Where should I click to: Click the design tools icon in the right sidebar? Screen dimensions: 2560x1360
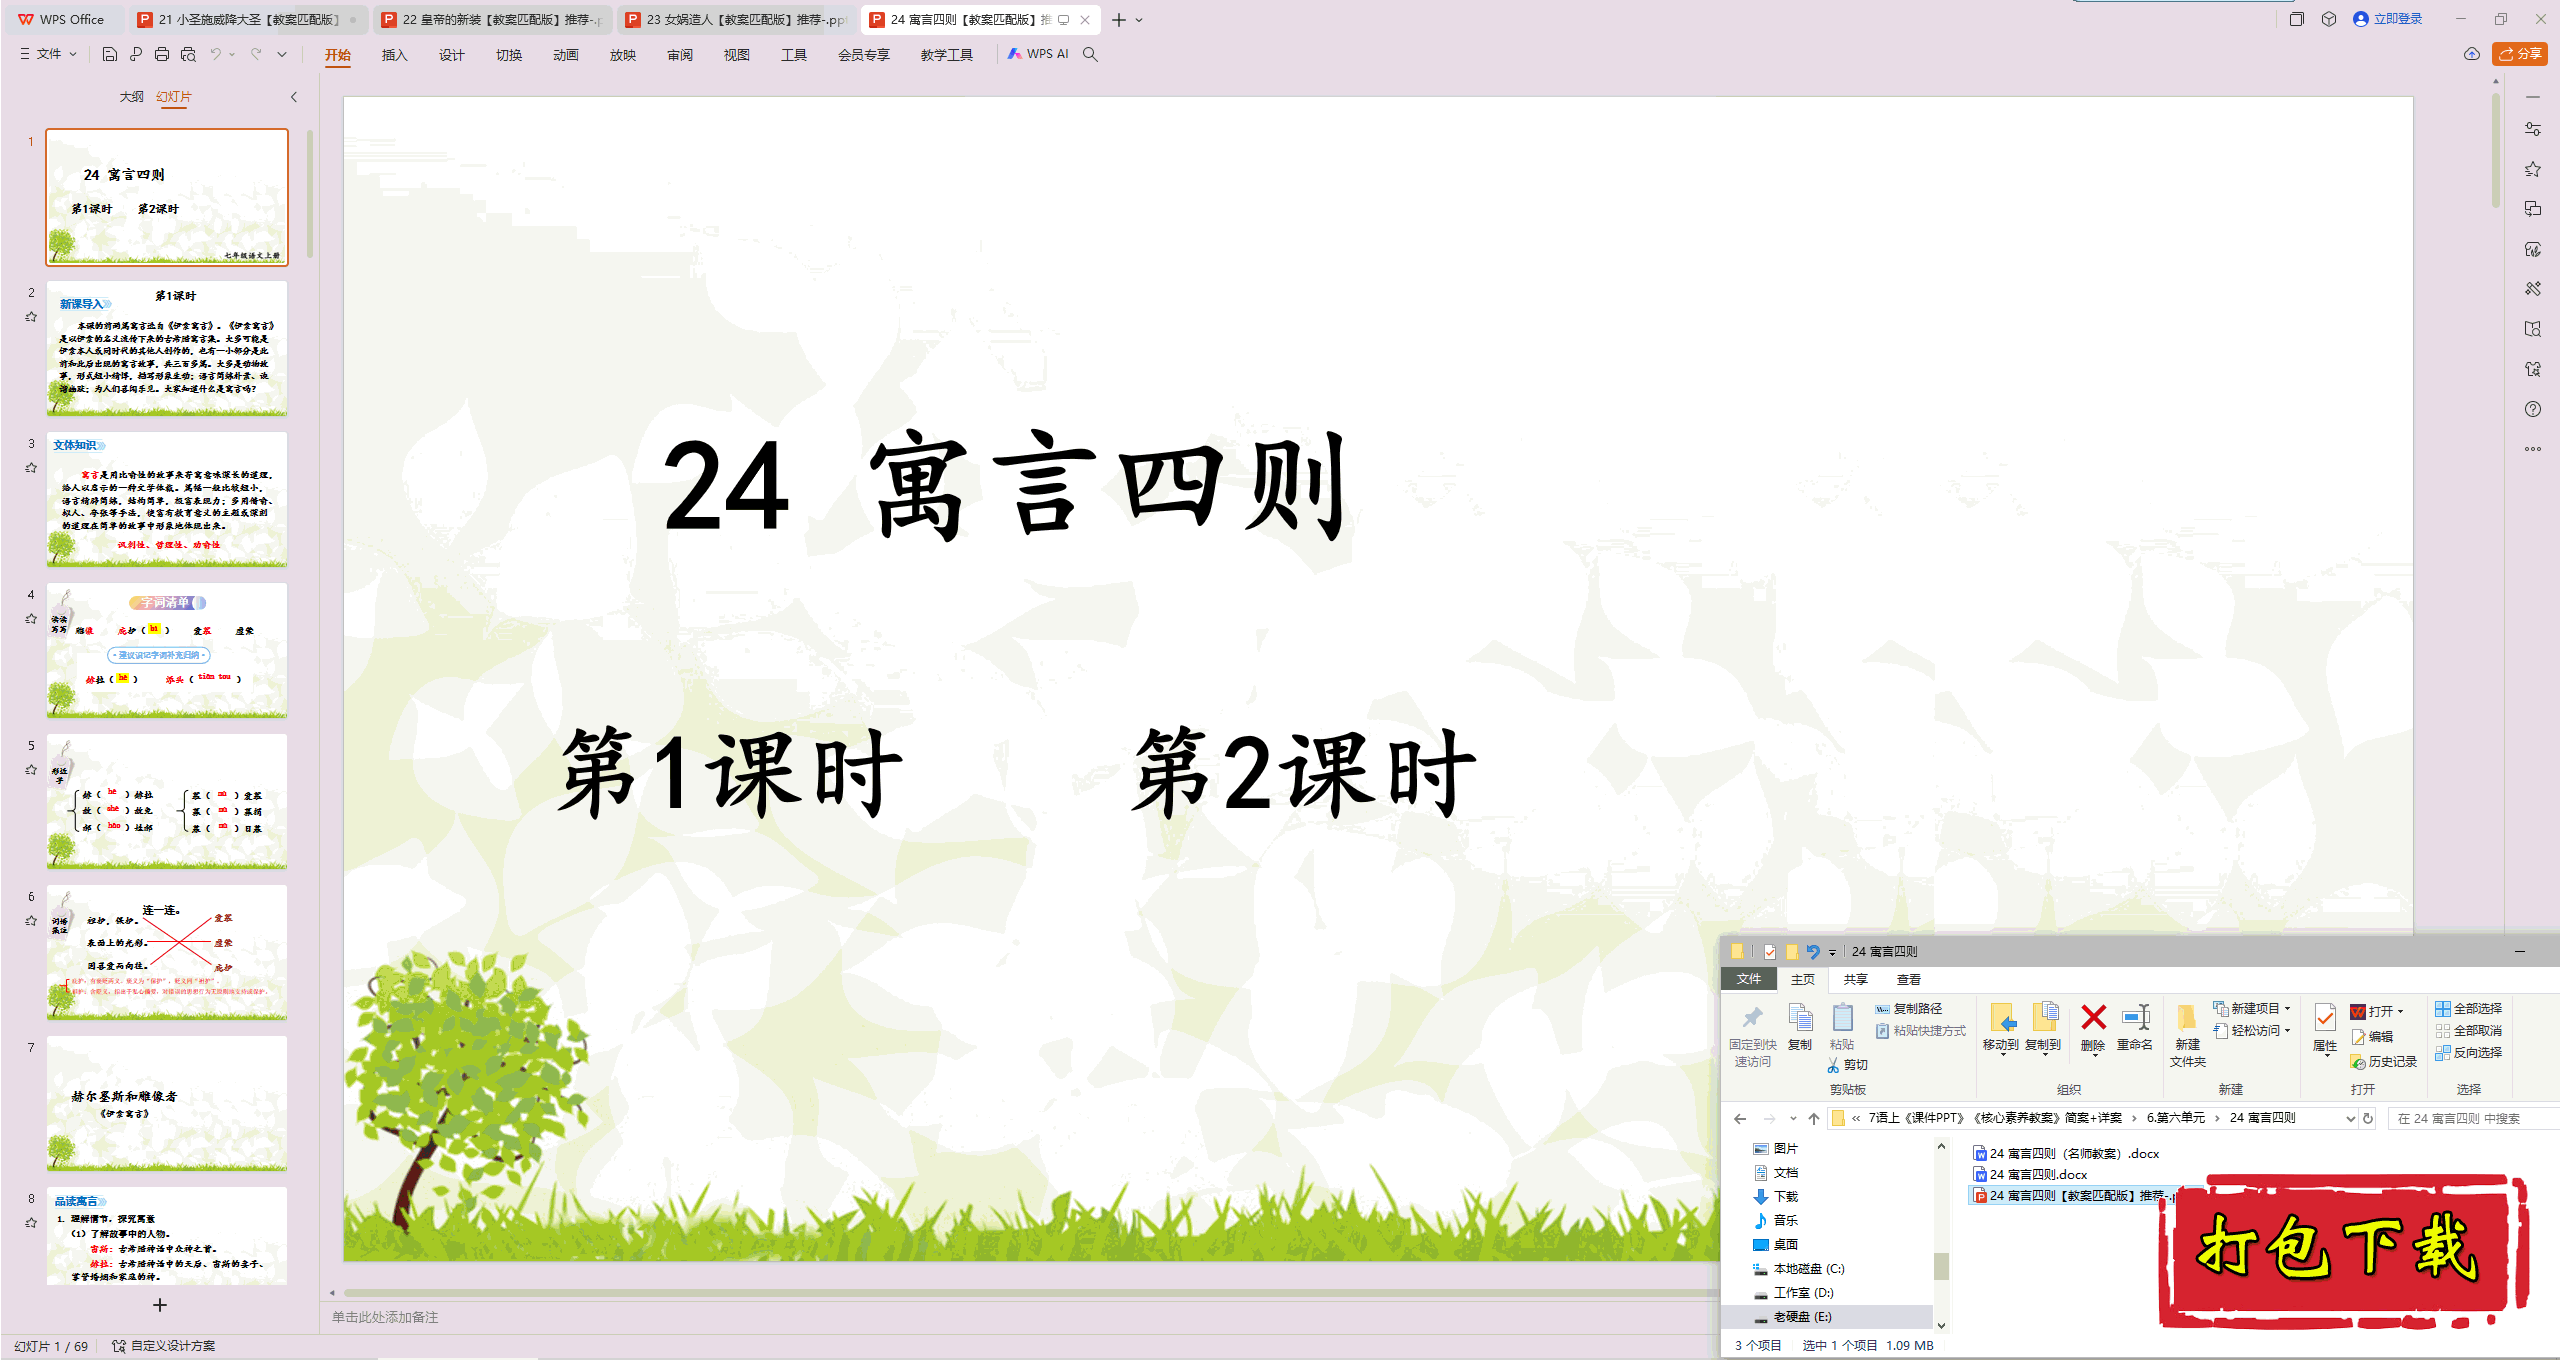pos(2533,289)
